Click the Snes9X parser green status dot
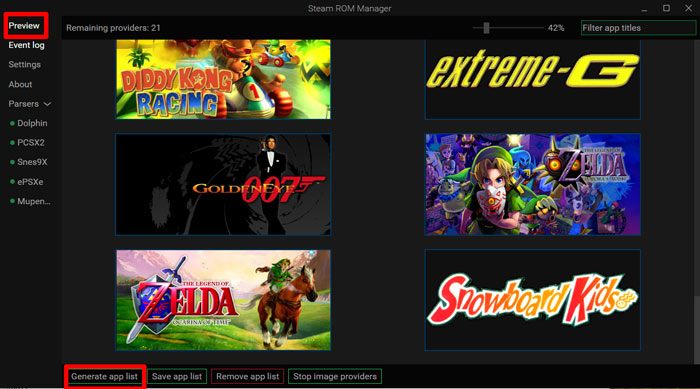This screenshot has width=700, height=389. tap(12, 162)
